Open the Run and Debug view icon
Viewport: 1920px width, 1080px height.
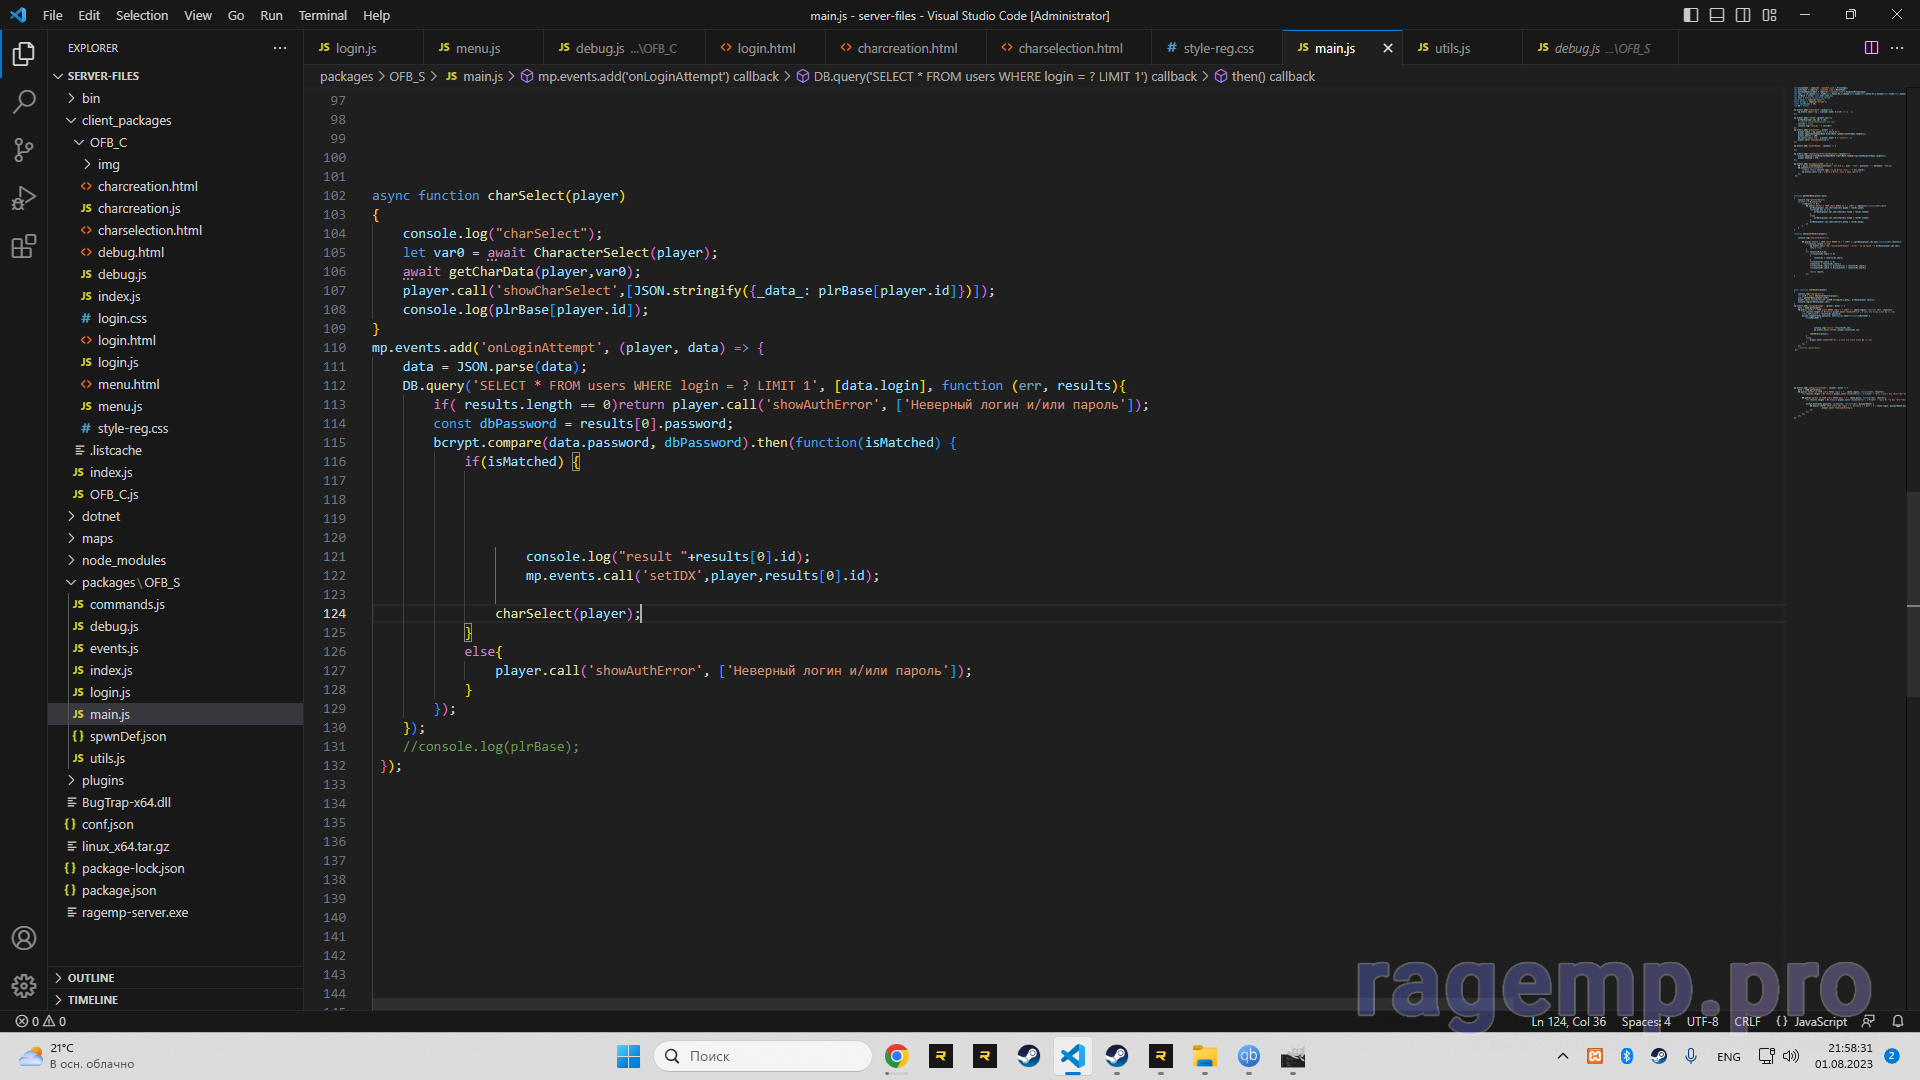click(24, 198)
